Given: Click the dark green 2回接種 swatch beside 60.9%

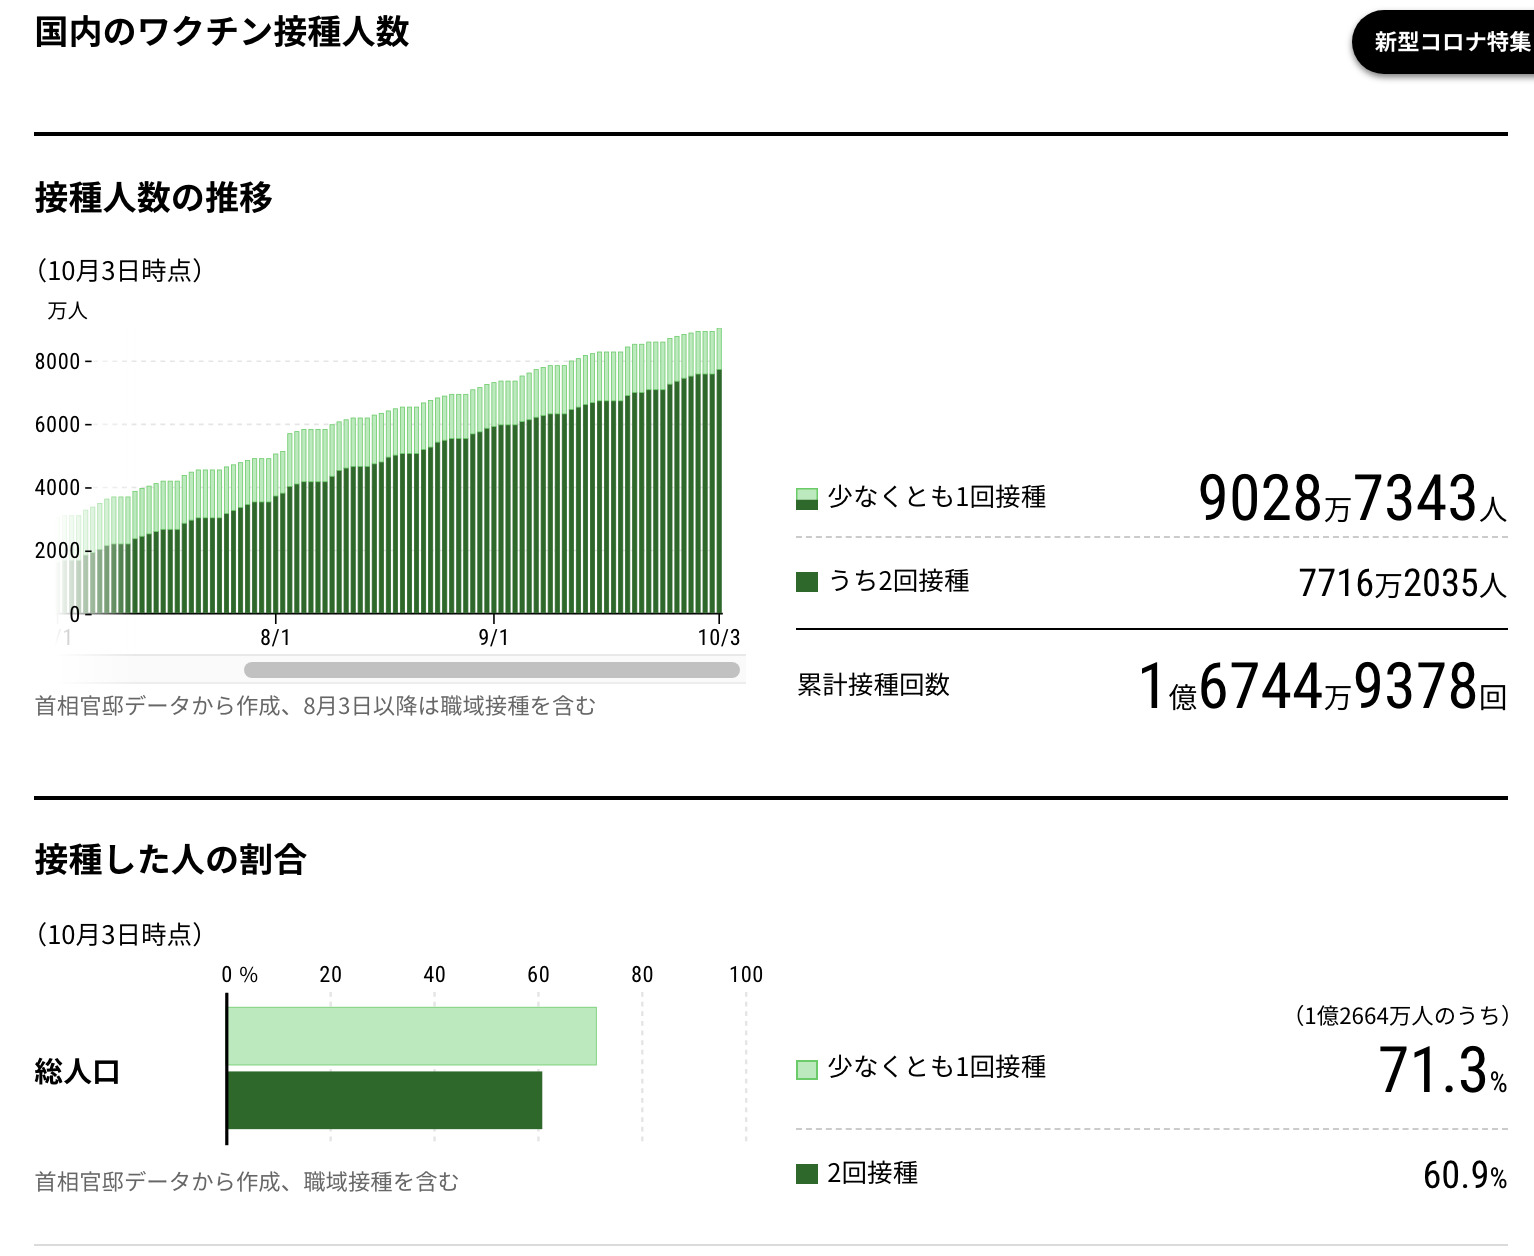Looking at the screenshot, I should point(806,1174).
